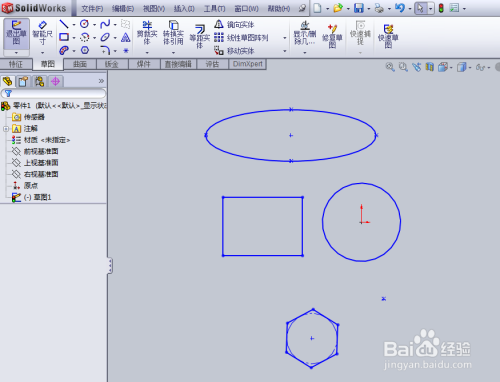Click the Mirror Entities icon
Screen dimensions: 500x382
[219, 24]
